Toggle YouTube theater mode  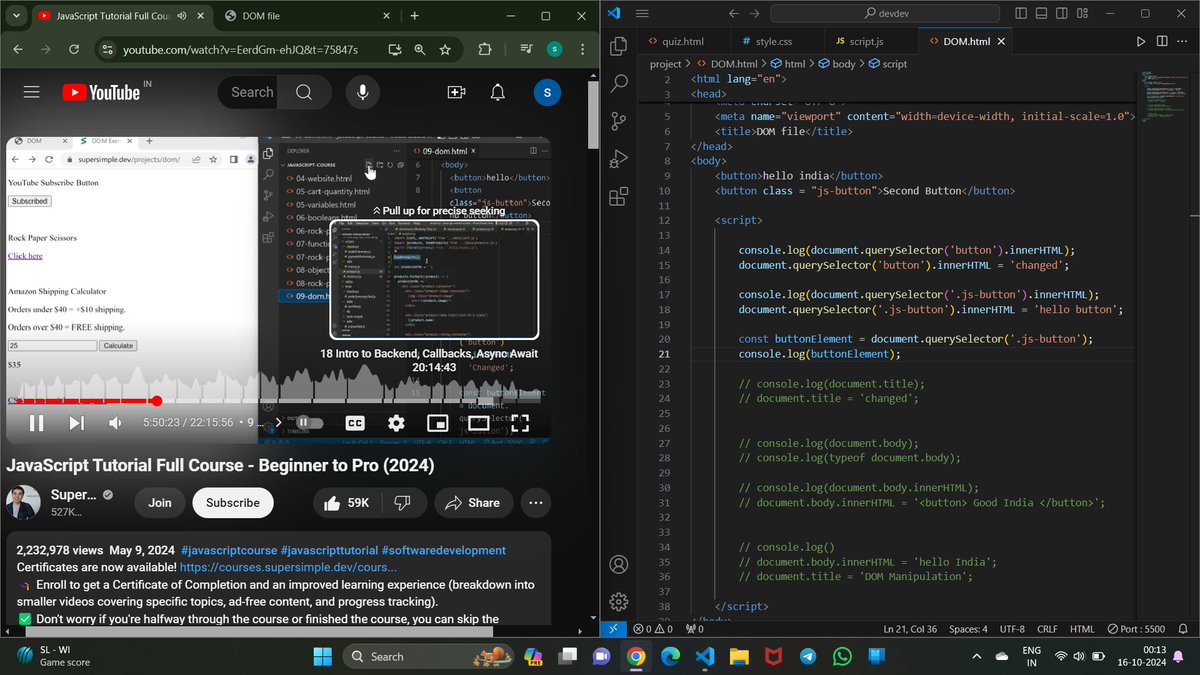478,423
